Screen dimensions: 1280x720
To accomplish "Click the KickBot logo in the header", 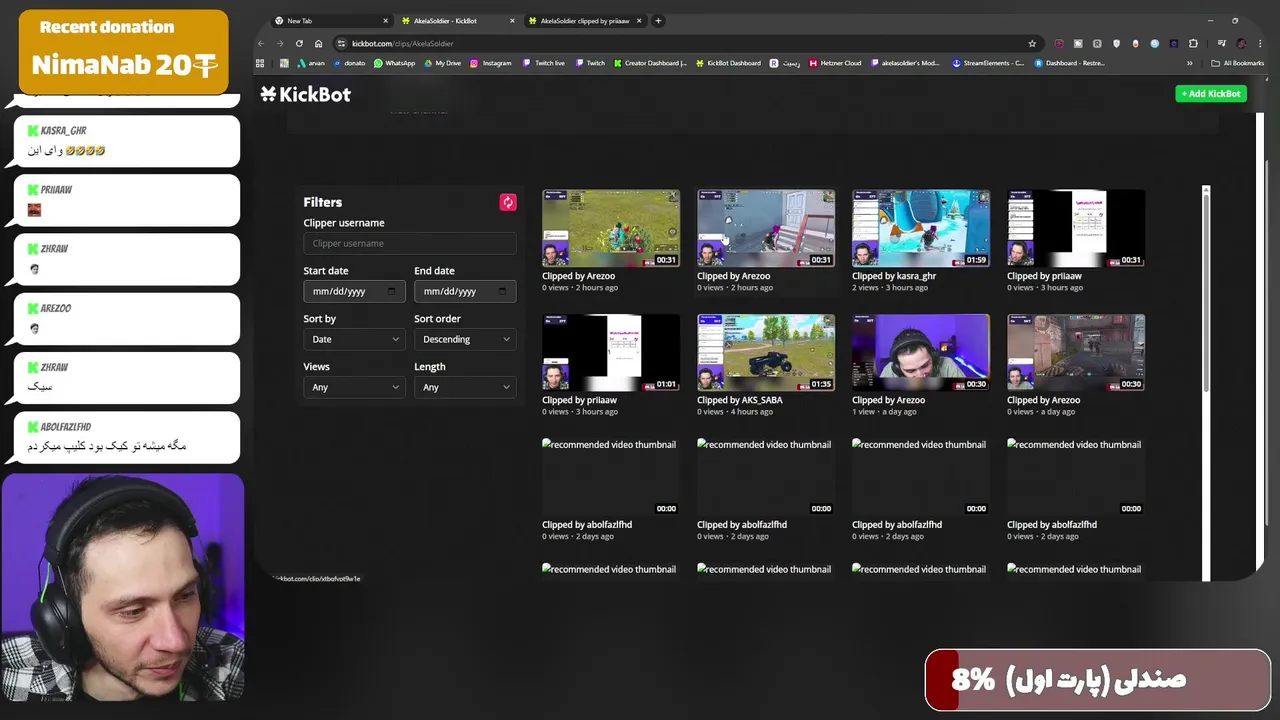I will coord(306,94).
